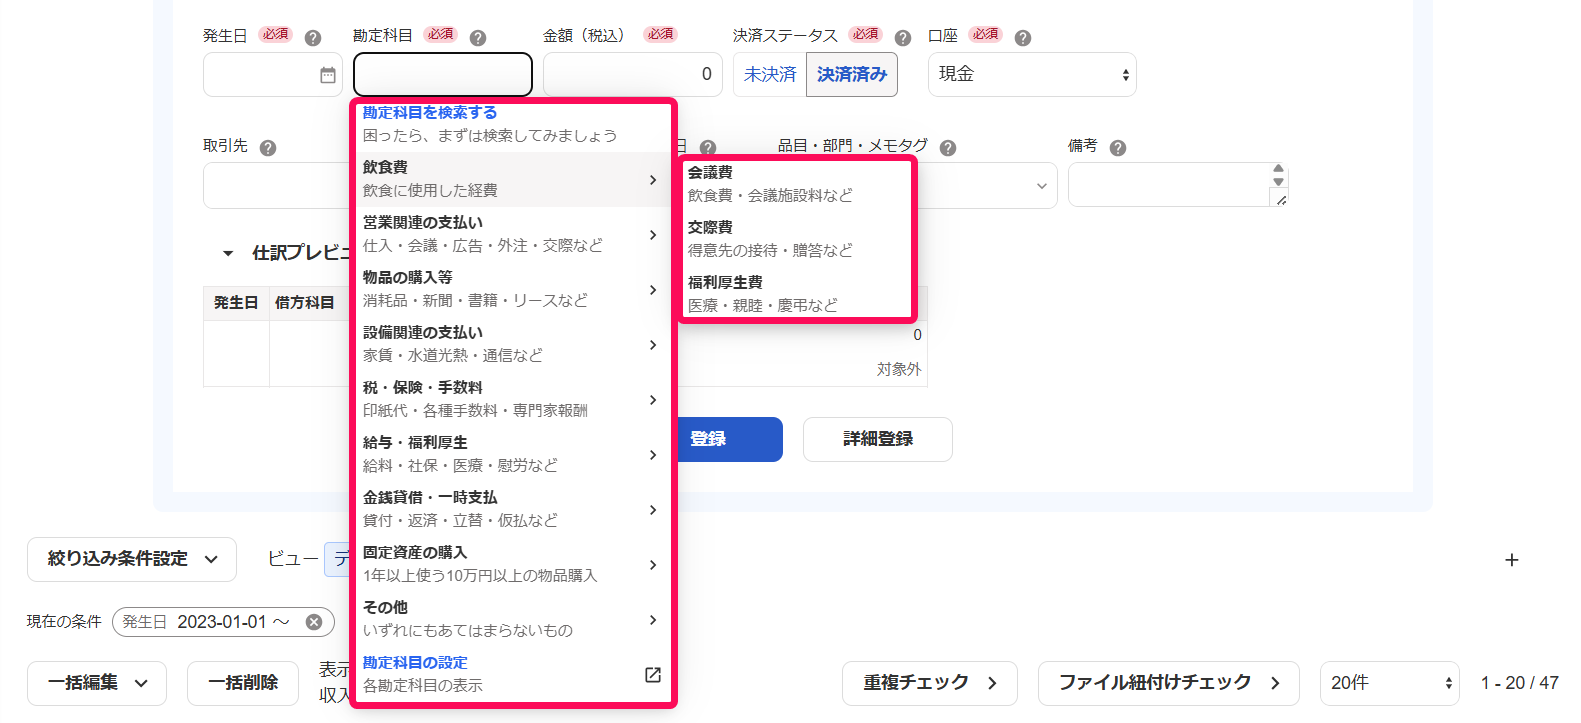Click help icon next to 決済ステータス
This screenshot has height=723, width=1581.
coord(903,38)
